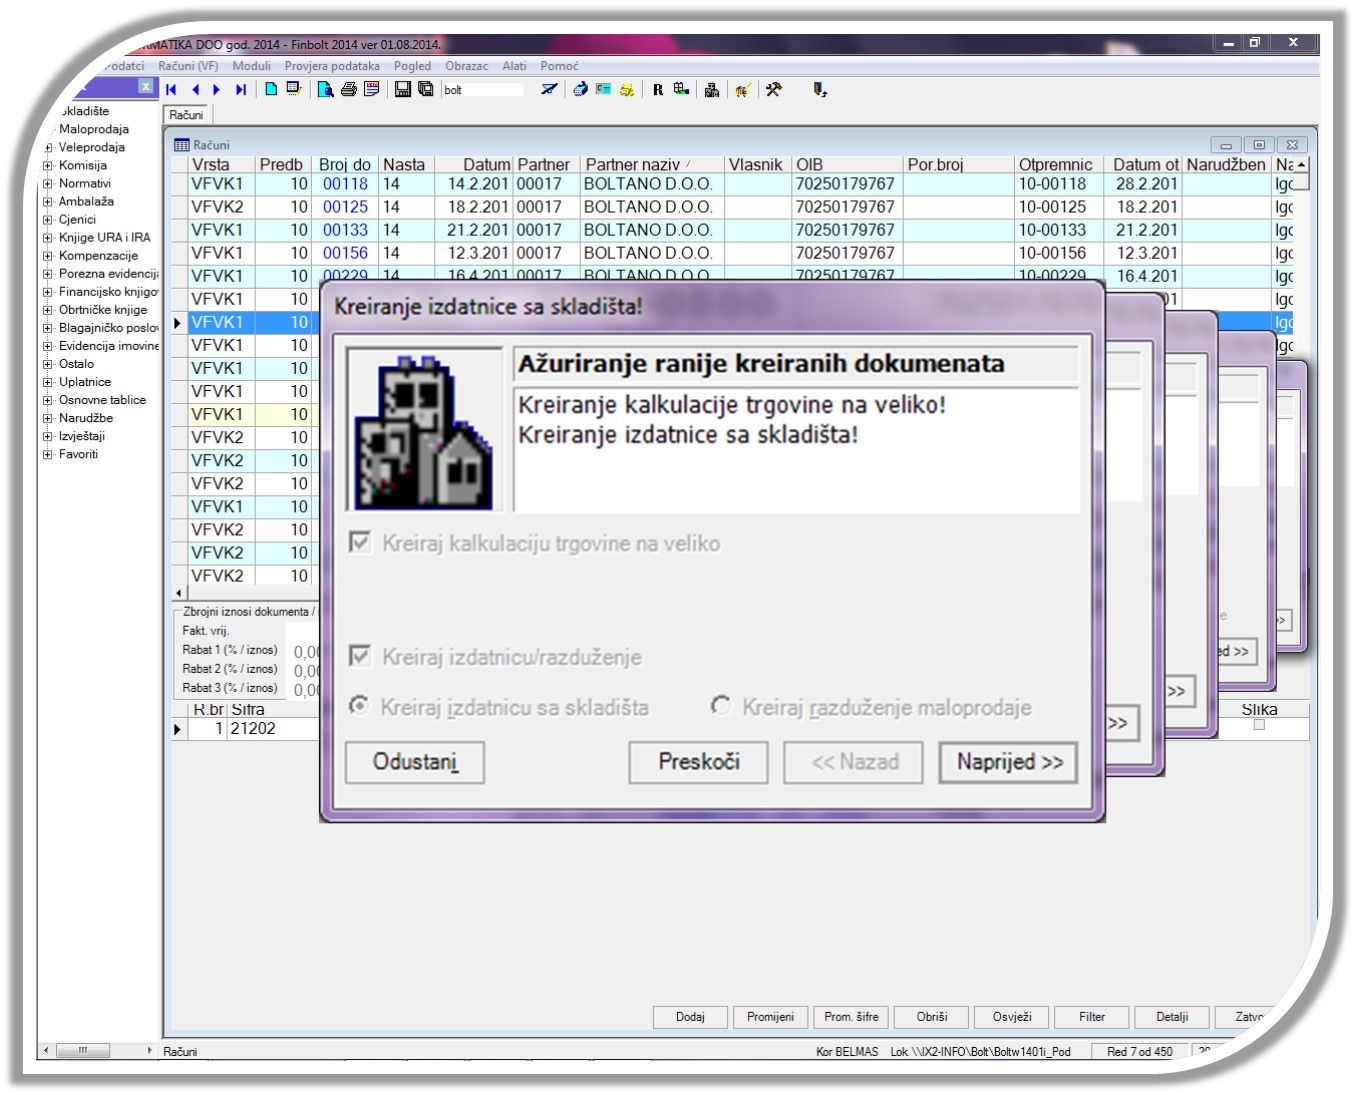Click the bold R toolbar icon
1356x1095 pixels.
coord(658,90)
